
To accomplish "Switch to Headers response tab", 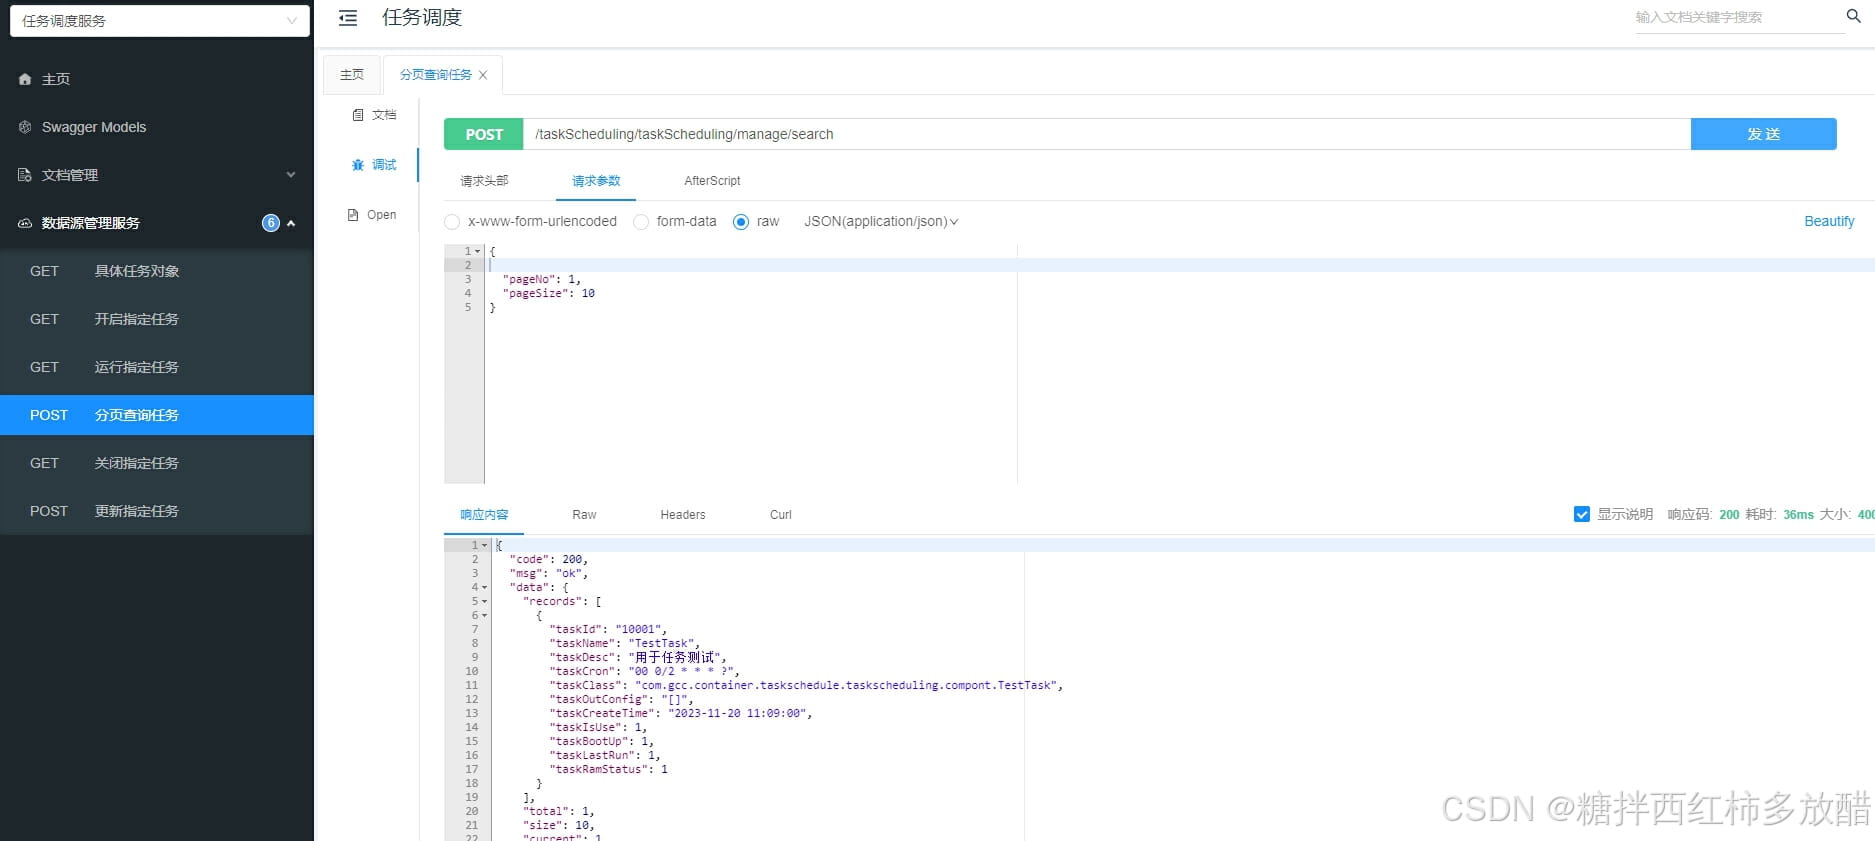I will click(683, 515).
